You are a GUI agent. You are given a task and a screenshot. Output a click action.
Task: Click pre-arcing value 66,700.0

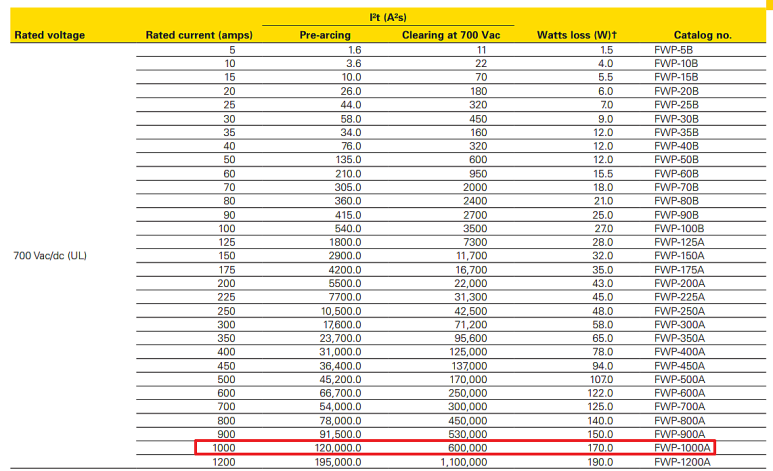[x=341, y=394]
